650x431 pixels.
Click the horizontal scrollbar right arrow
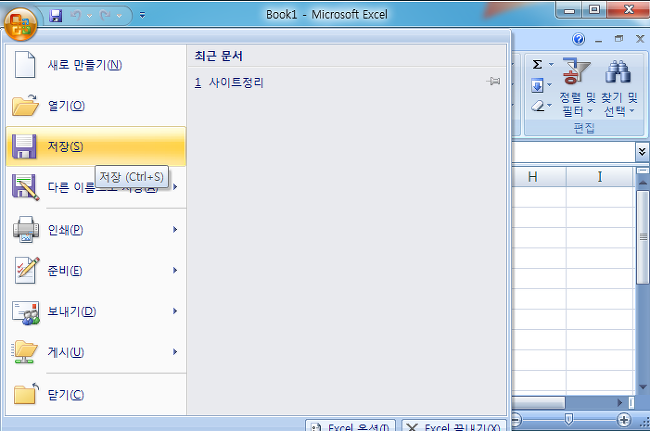[620, 402]
